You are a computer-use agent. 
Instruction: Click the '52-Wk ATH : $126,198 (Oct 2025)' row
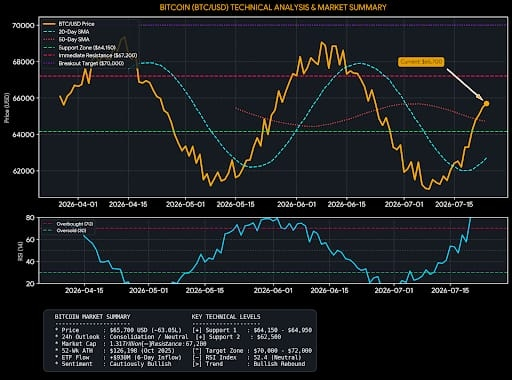point(115,351)
